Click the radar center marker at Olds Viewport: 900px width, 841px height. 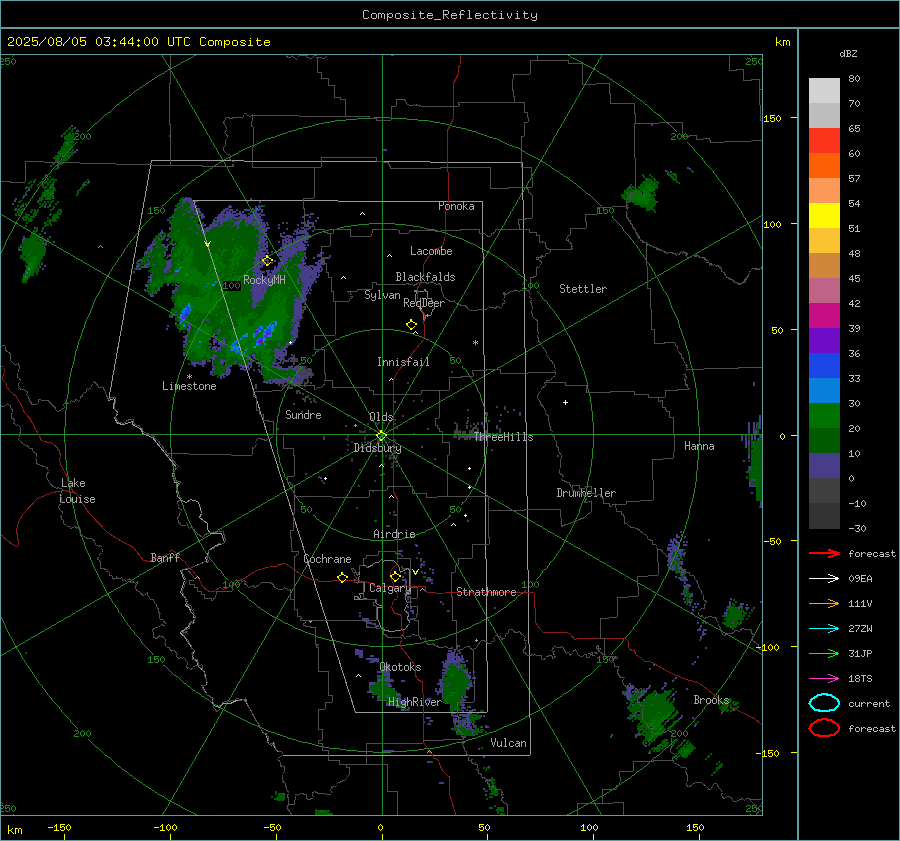[x=381, y=436]
